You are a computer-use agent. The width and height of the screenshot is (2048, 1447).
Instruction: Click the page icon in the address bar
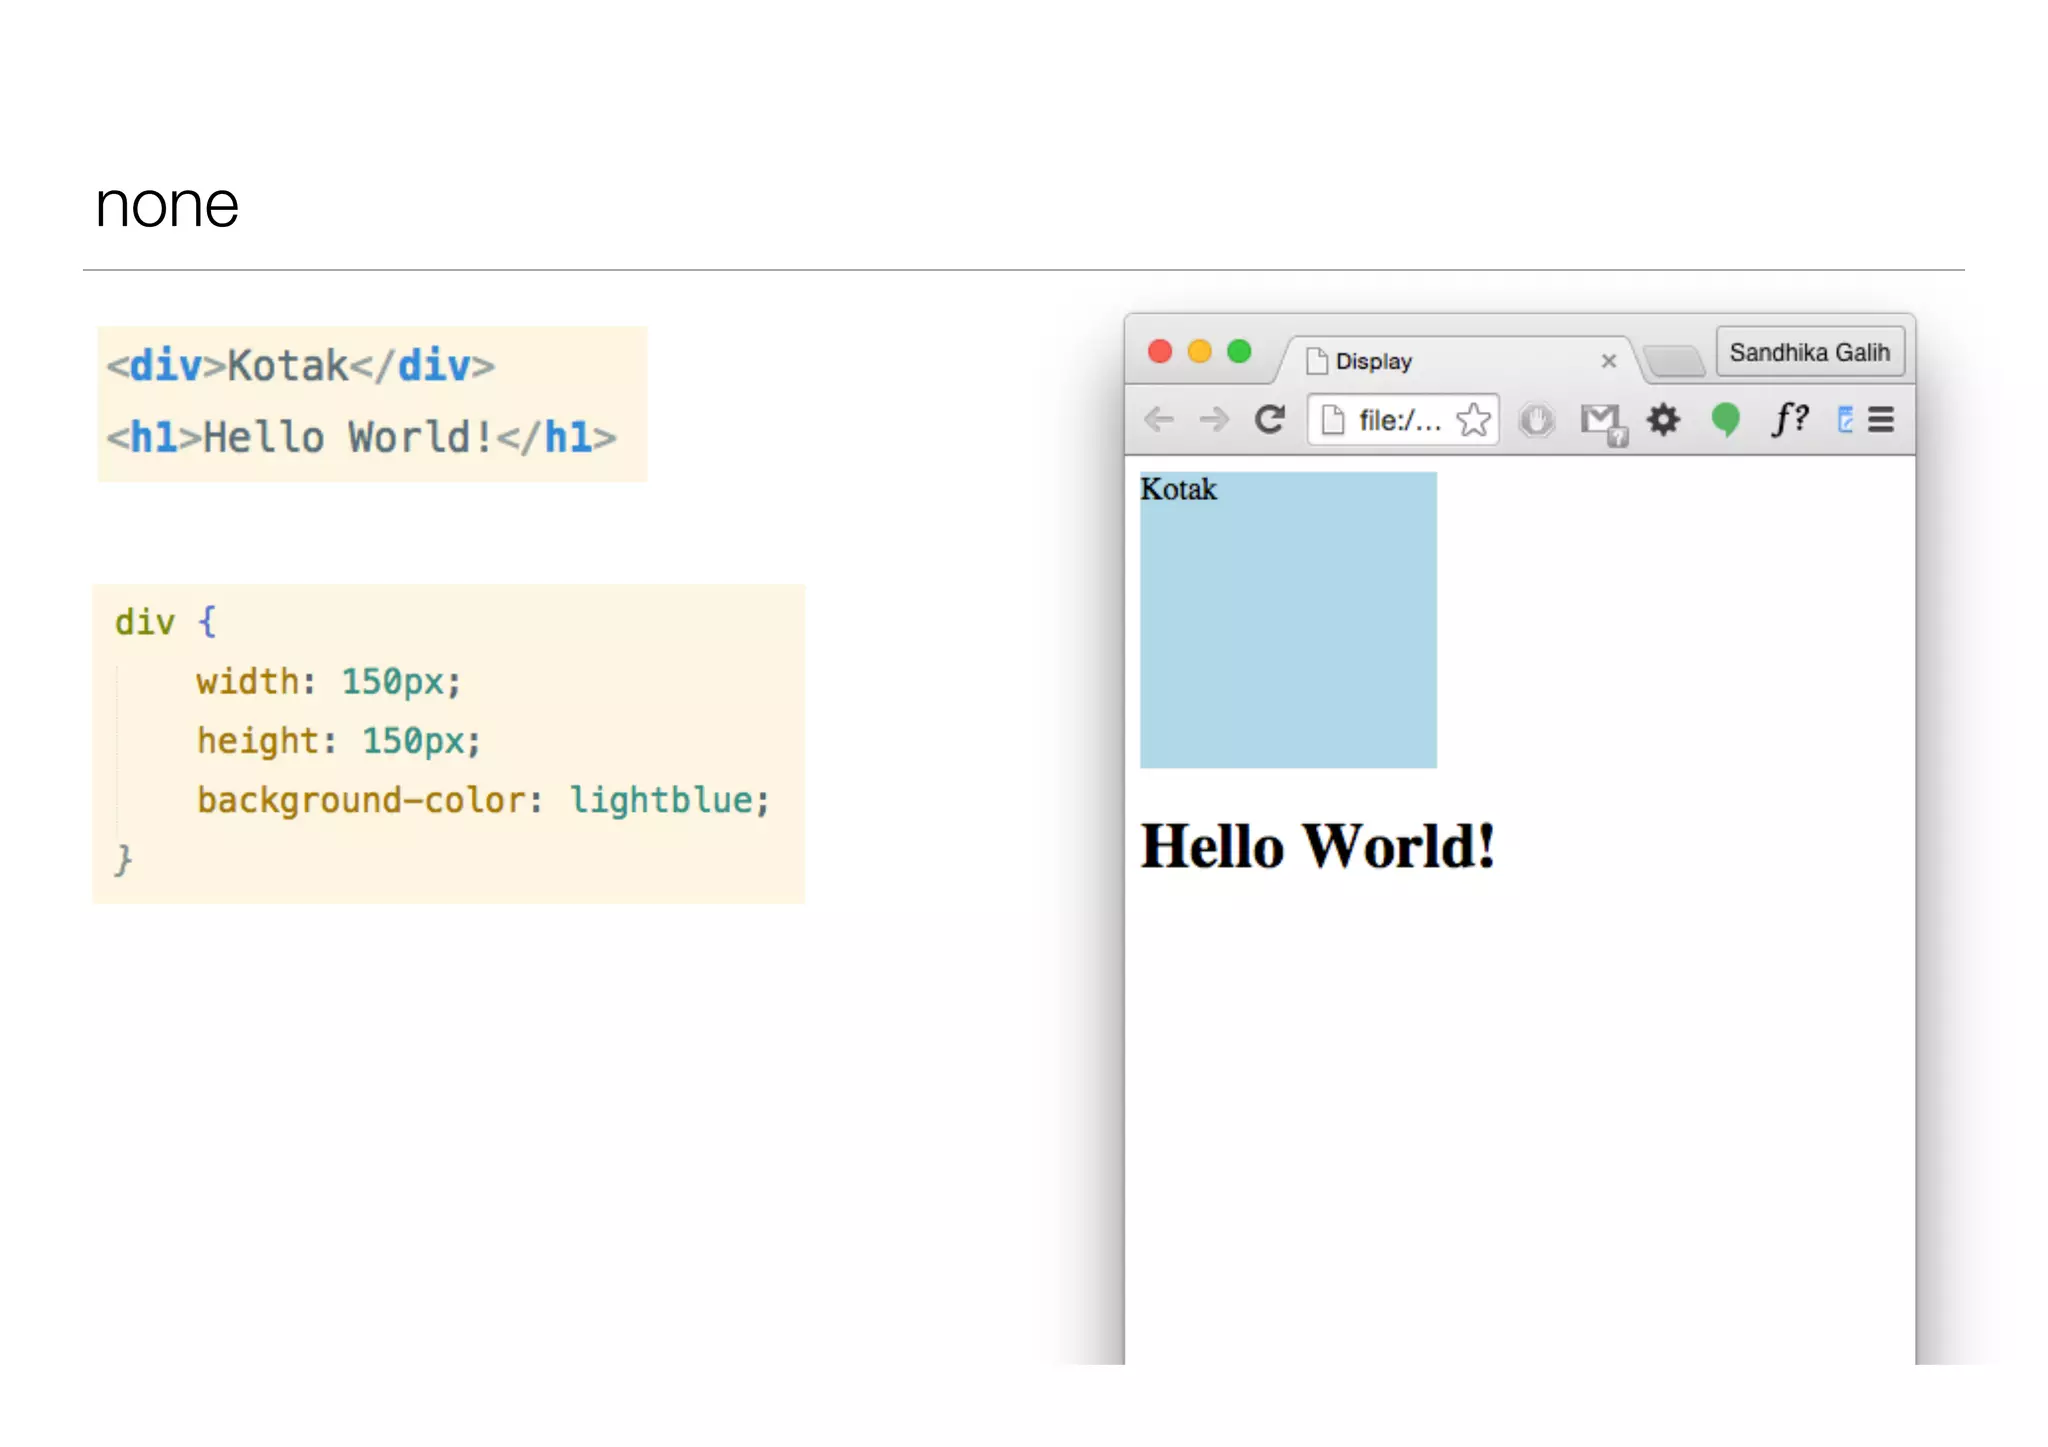1333,420
